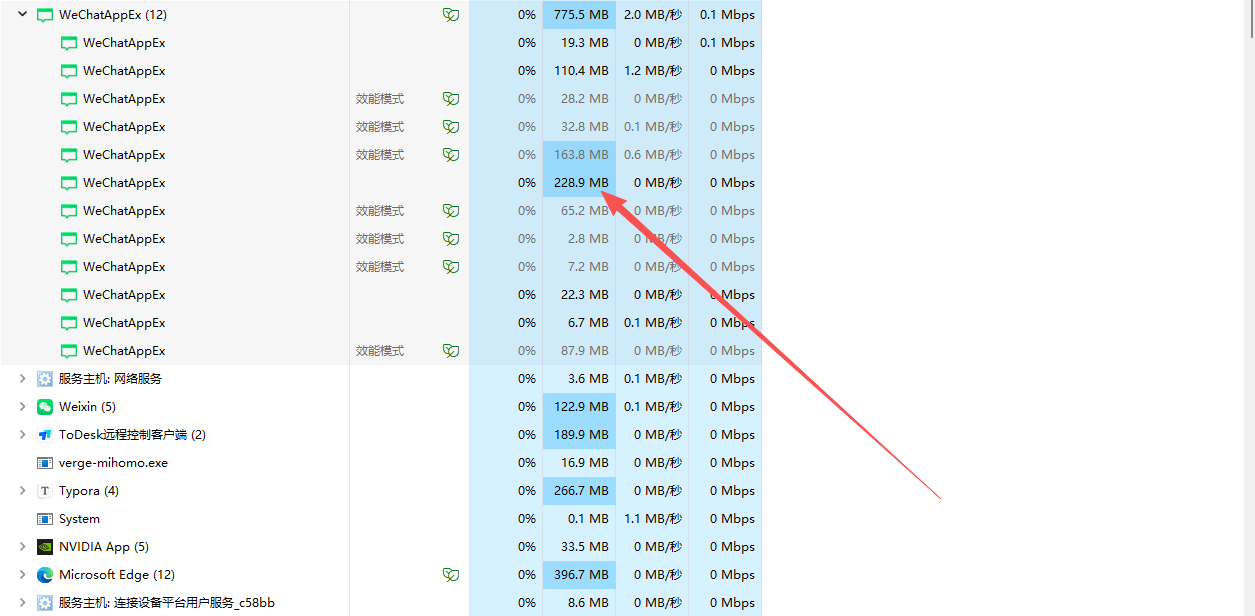Click the 189.9 MB memory cell of ToDesk
Viewport: 1255px width, 616px height.
[x=579, y=435]
